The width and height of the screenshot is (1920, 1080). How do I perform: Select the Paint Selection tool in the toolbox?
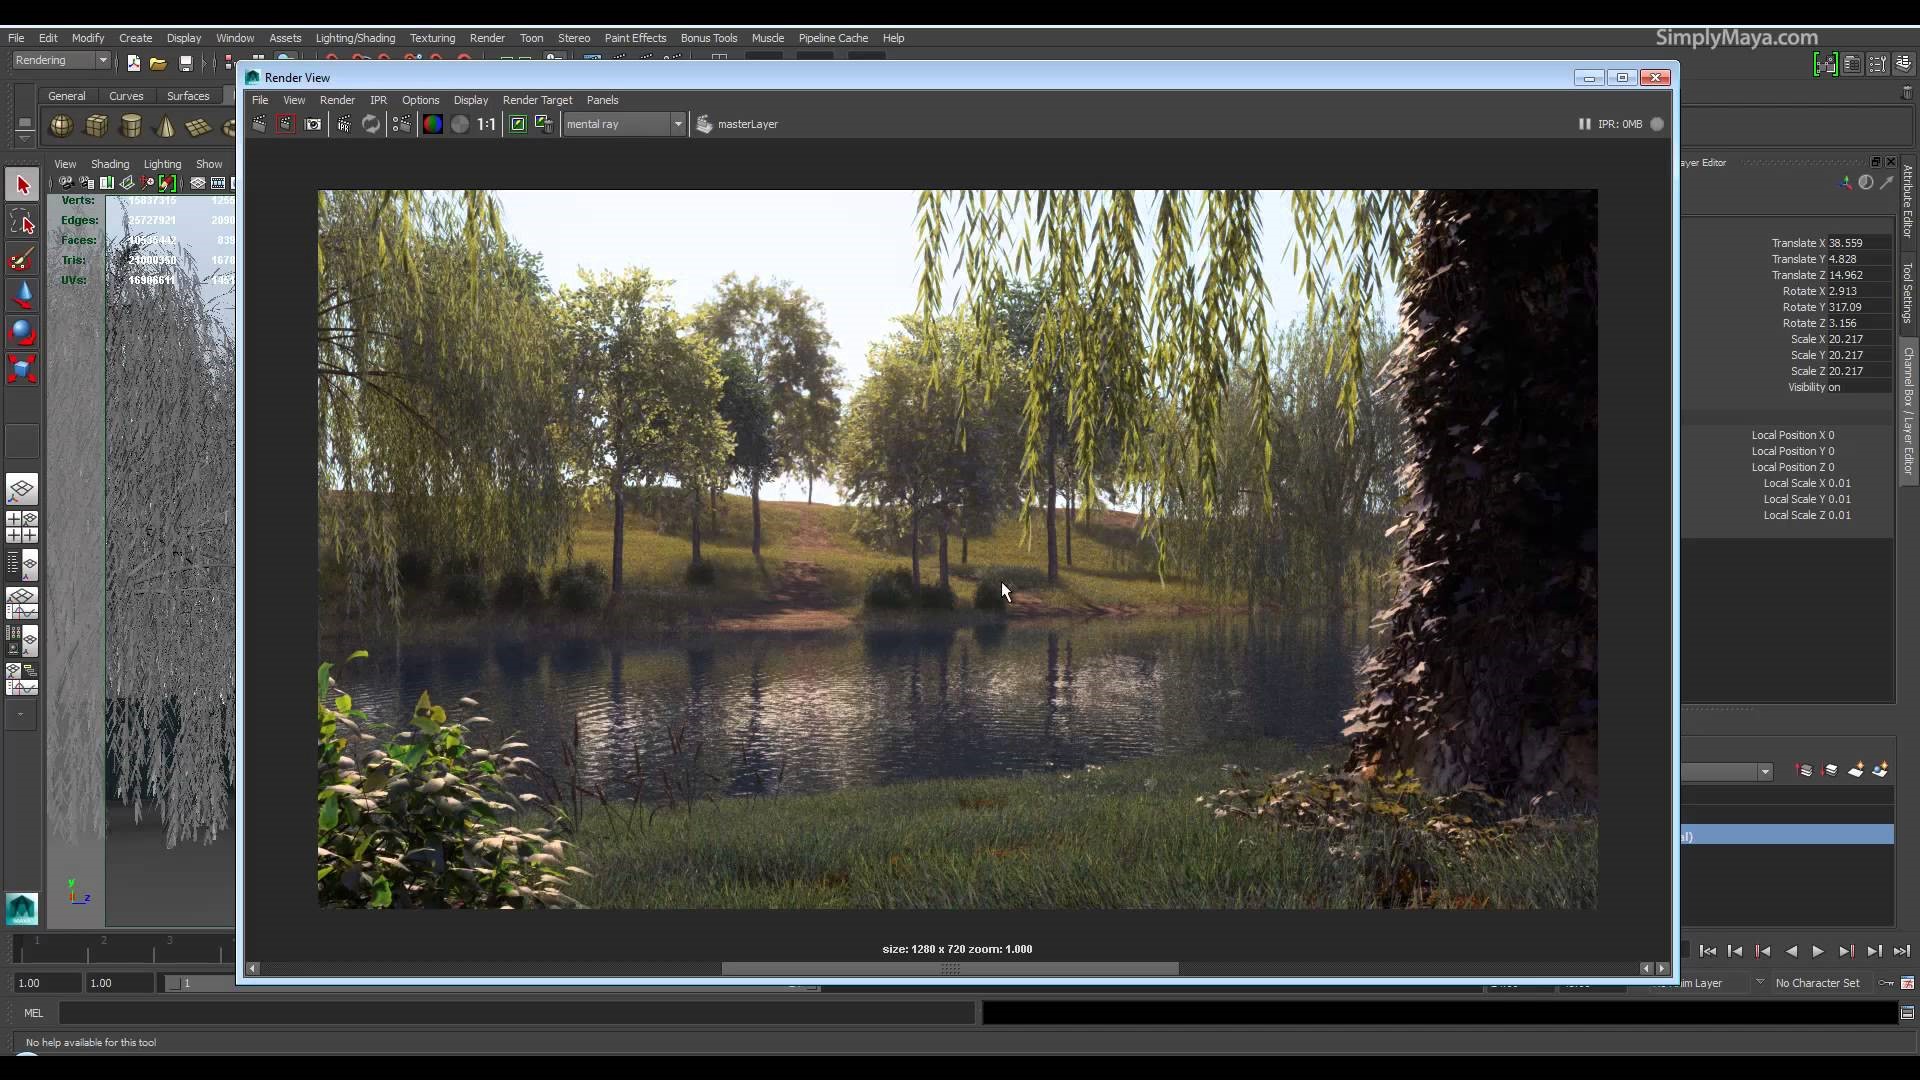click(x=22, y=259)
